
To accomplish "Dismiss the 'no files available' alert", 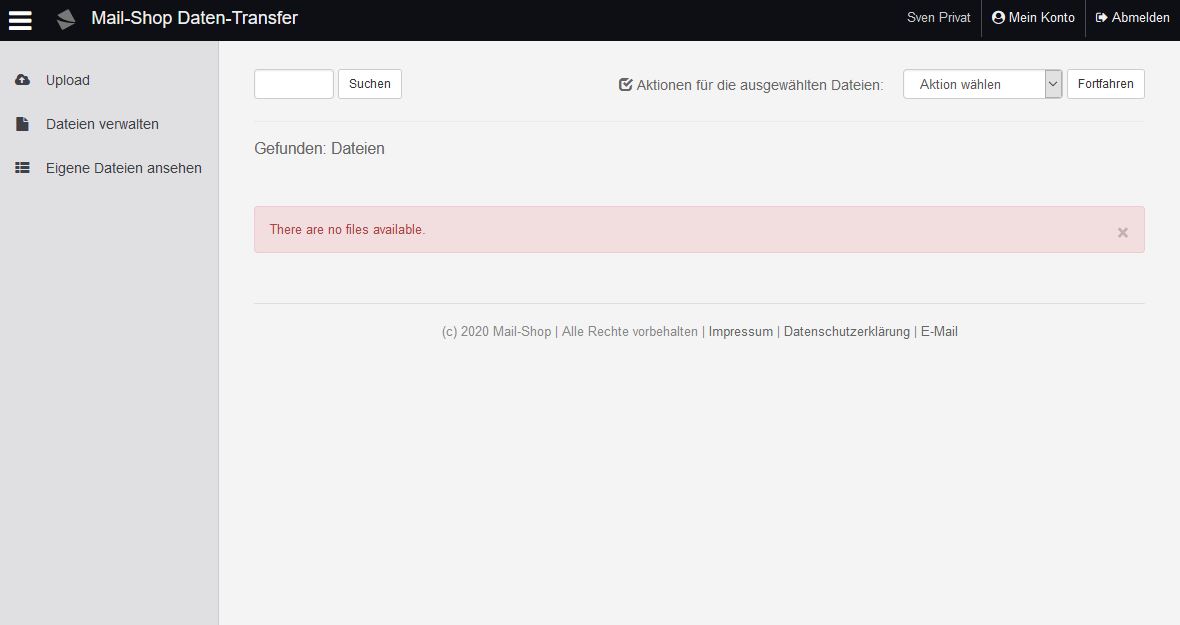I will click(x=1122, y=232).
